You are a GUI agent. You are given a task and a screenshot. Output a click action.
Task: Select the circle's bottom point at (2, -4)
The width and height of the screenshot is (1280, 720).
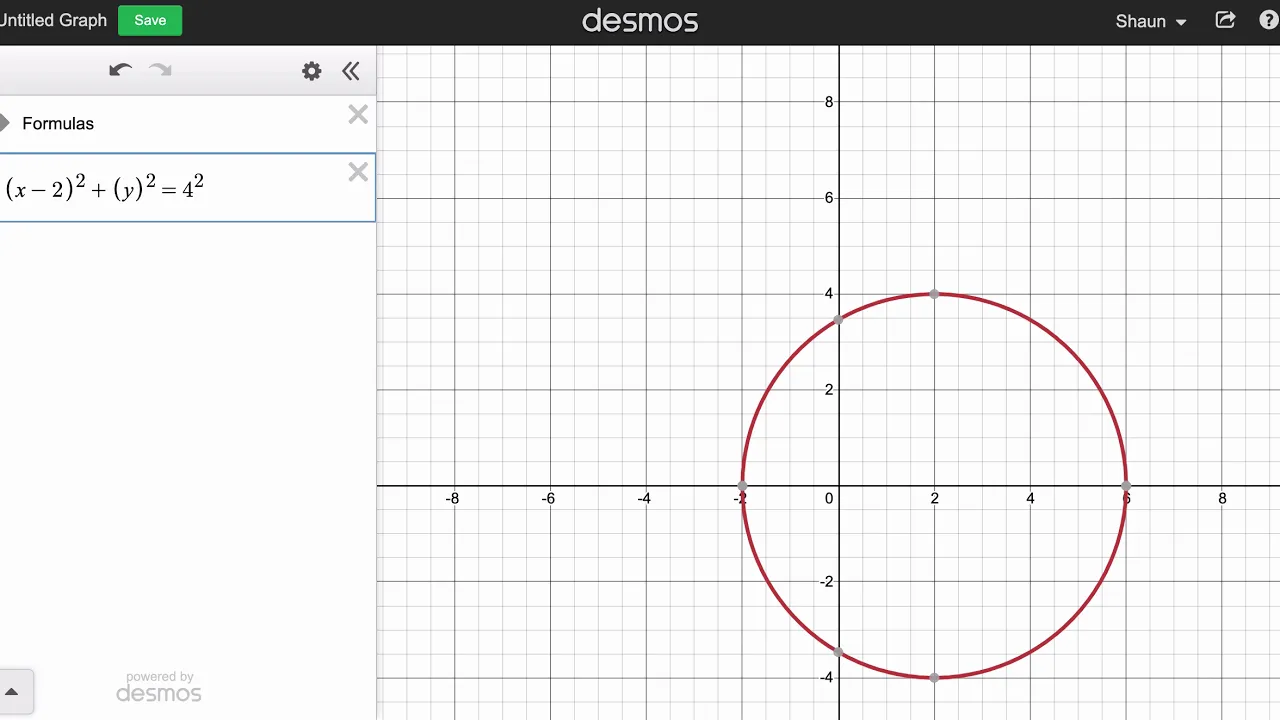click(x=934, y=677)
